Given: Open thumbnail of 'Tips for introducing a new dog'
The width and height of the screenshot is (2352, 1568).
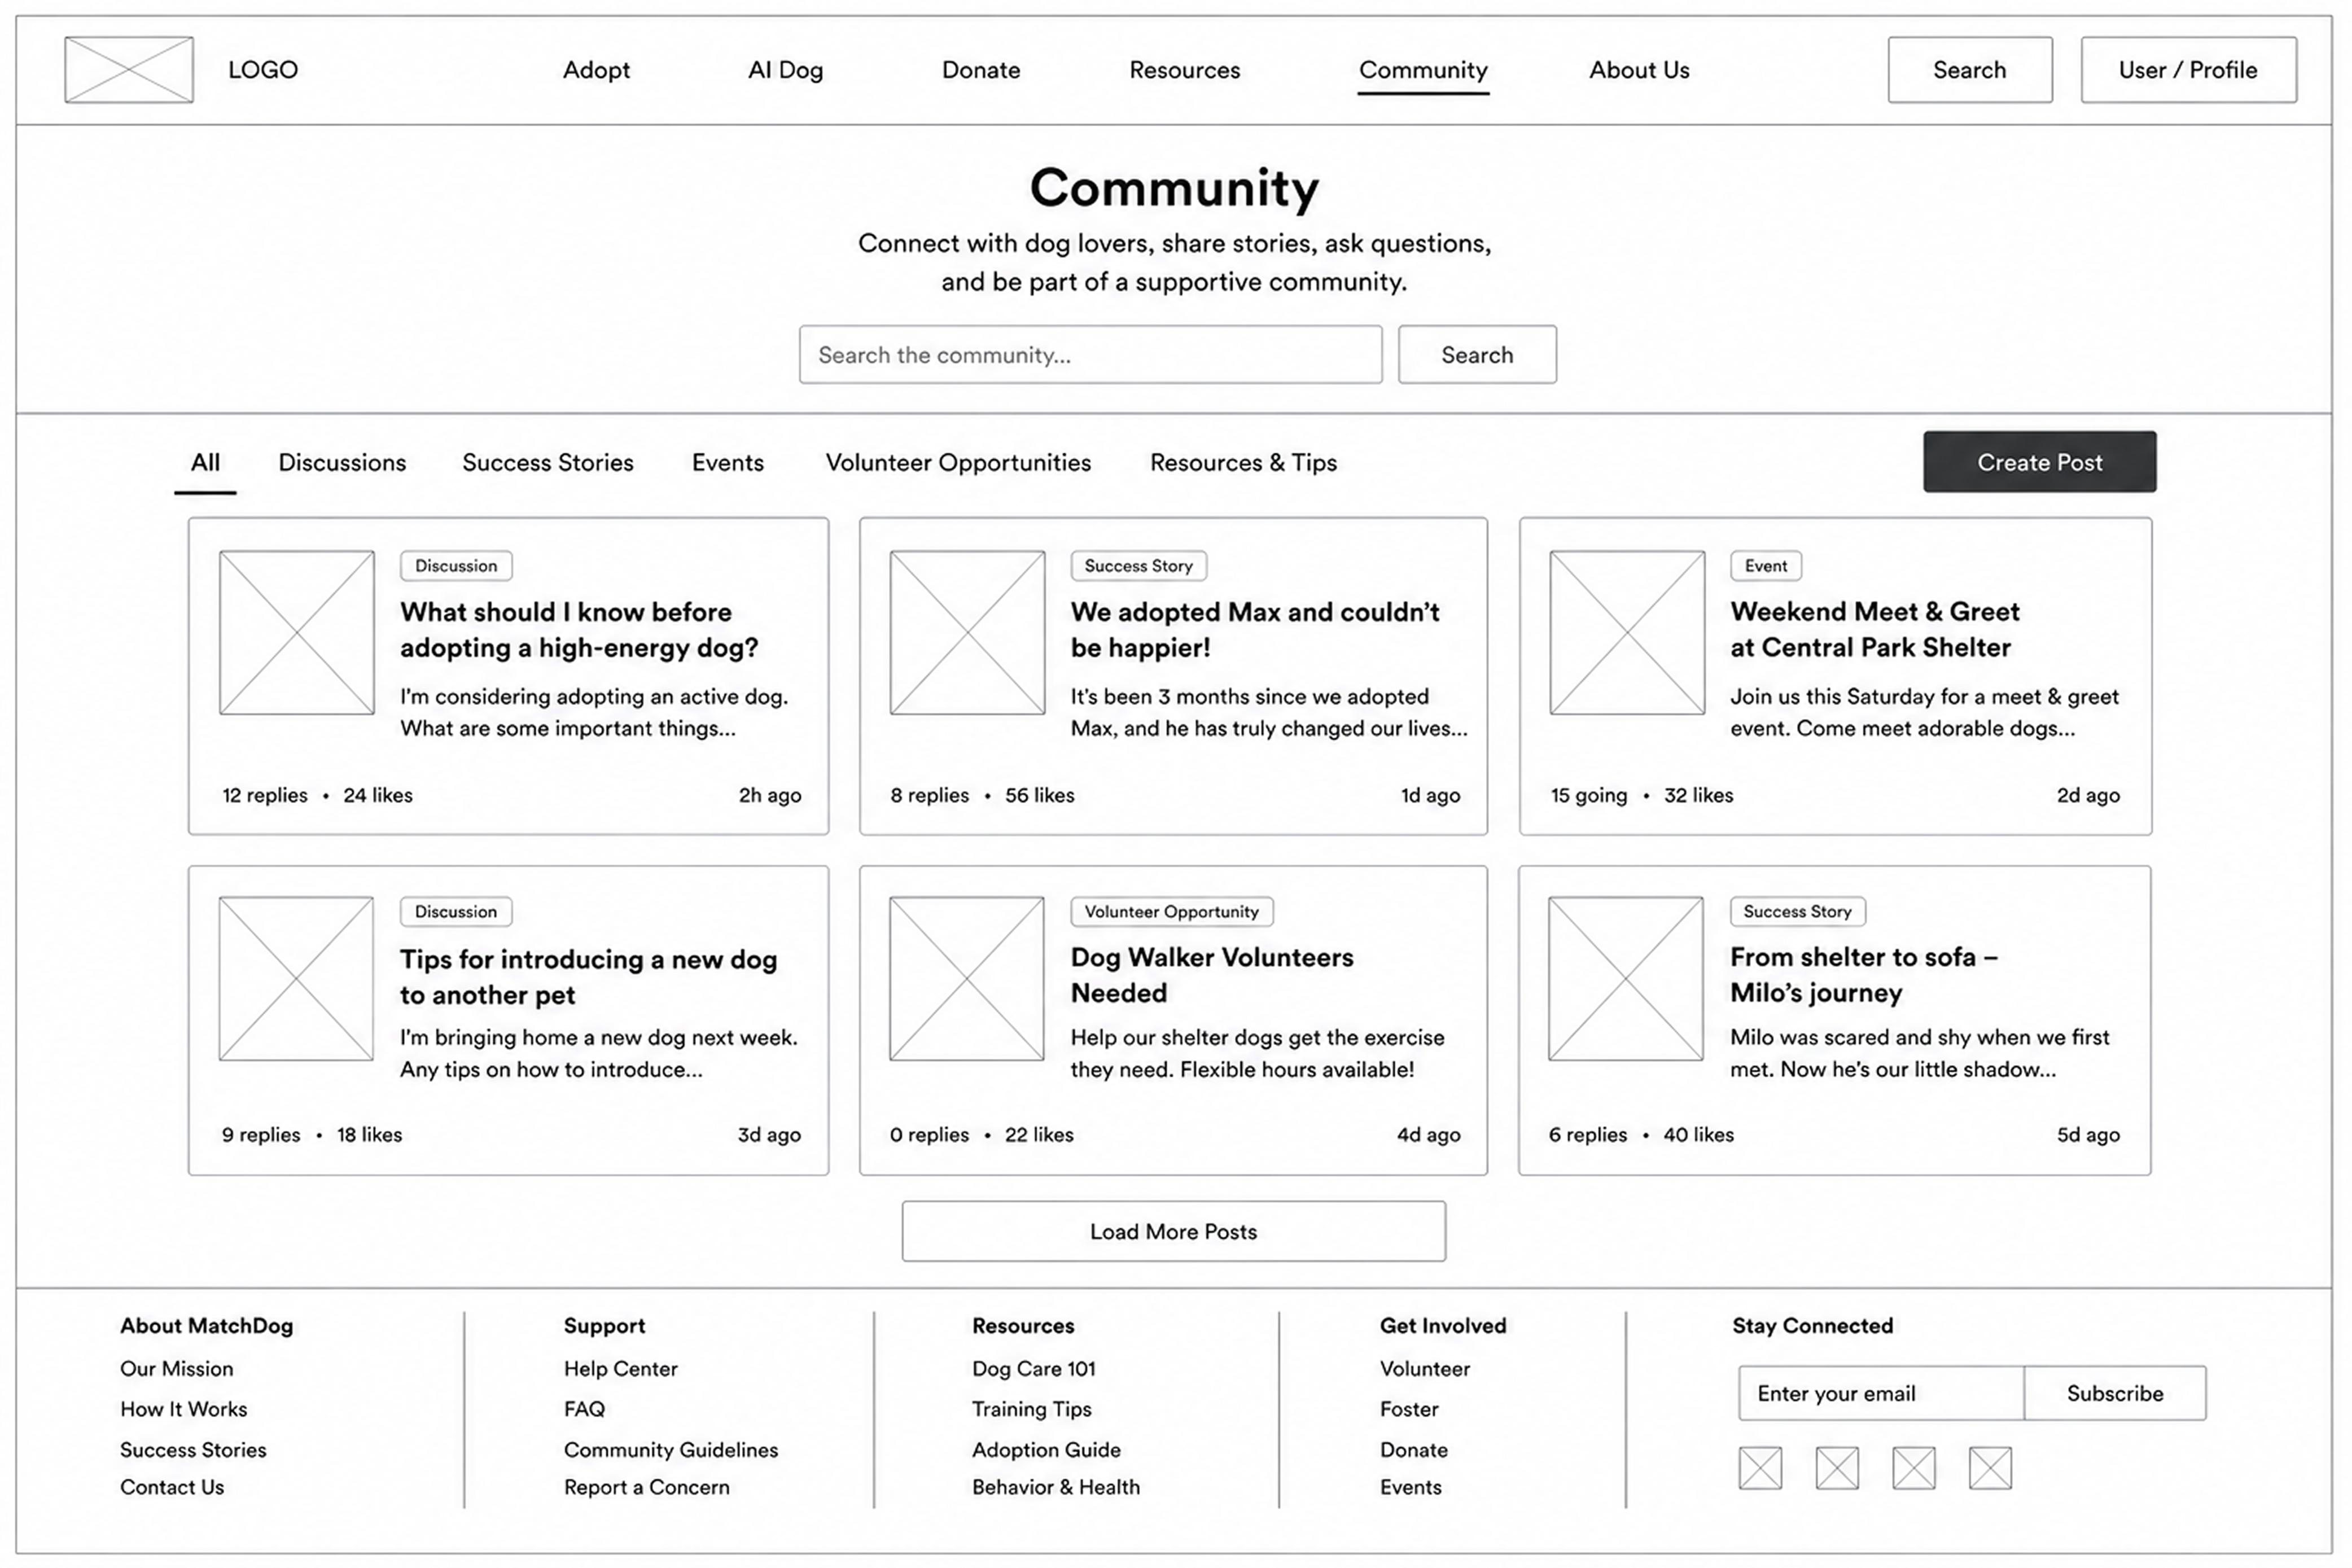Looking at the screenshot, I should point(296,979).
